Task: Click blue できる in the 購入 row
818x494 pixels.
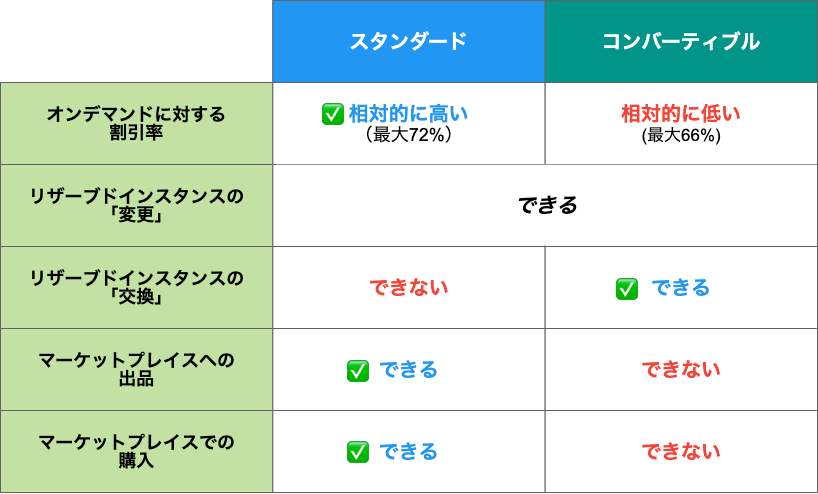Action: 408,452
